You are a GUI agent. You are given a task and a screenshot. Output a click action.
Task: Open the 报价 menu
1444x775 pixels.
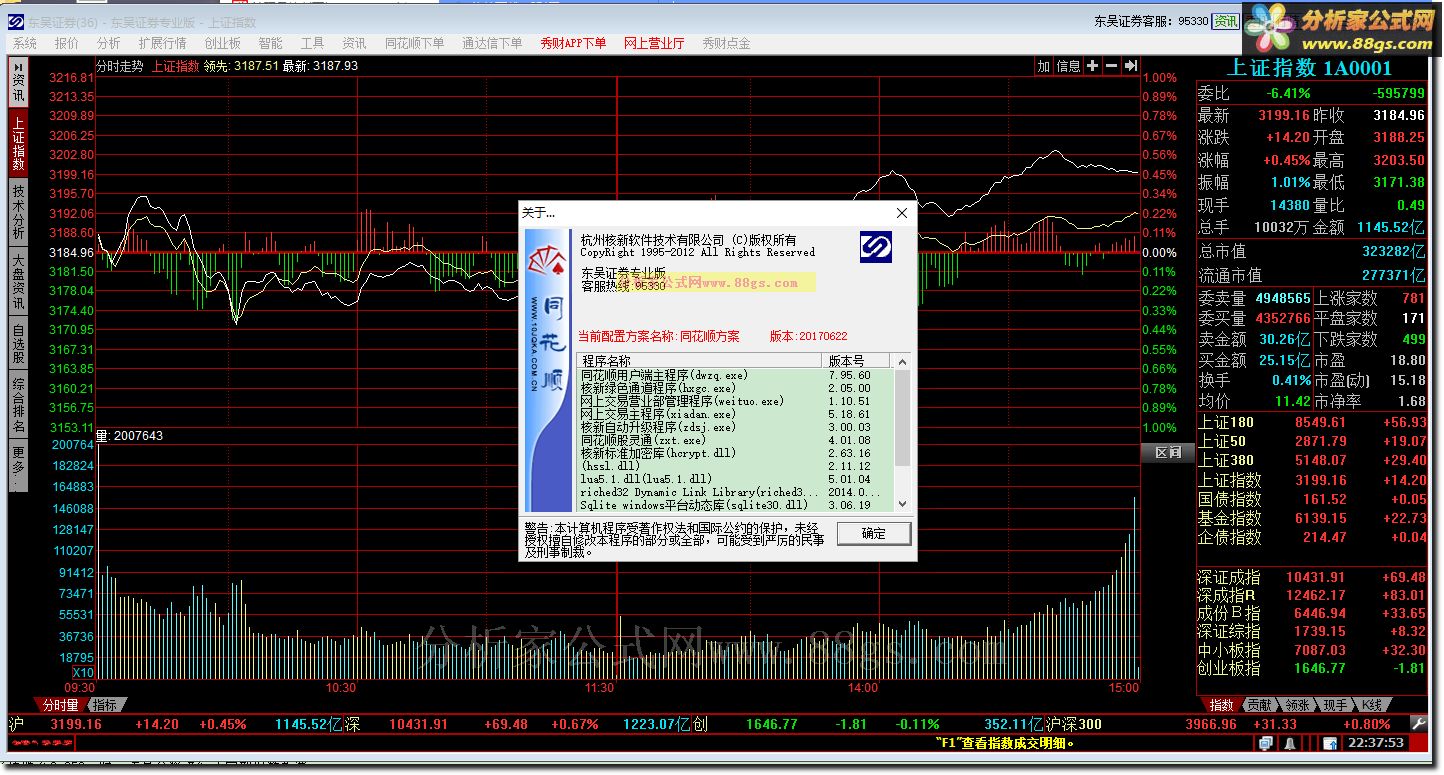(67, 43)
